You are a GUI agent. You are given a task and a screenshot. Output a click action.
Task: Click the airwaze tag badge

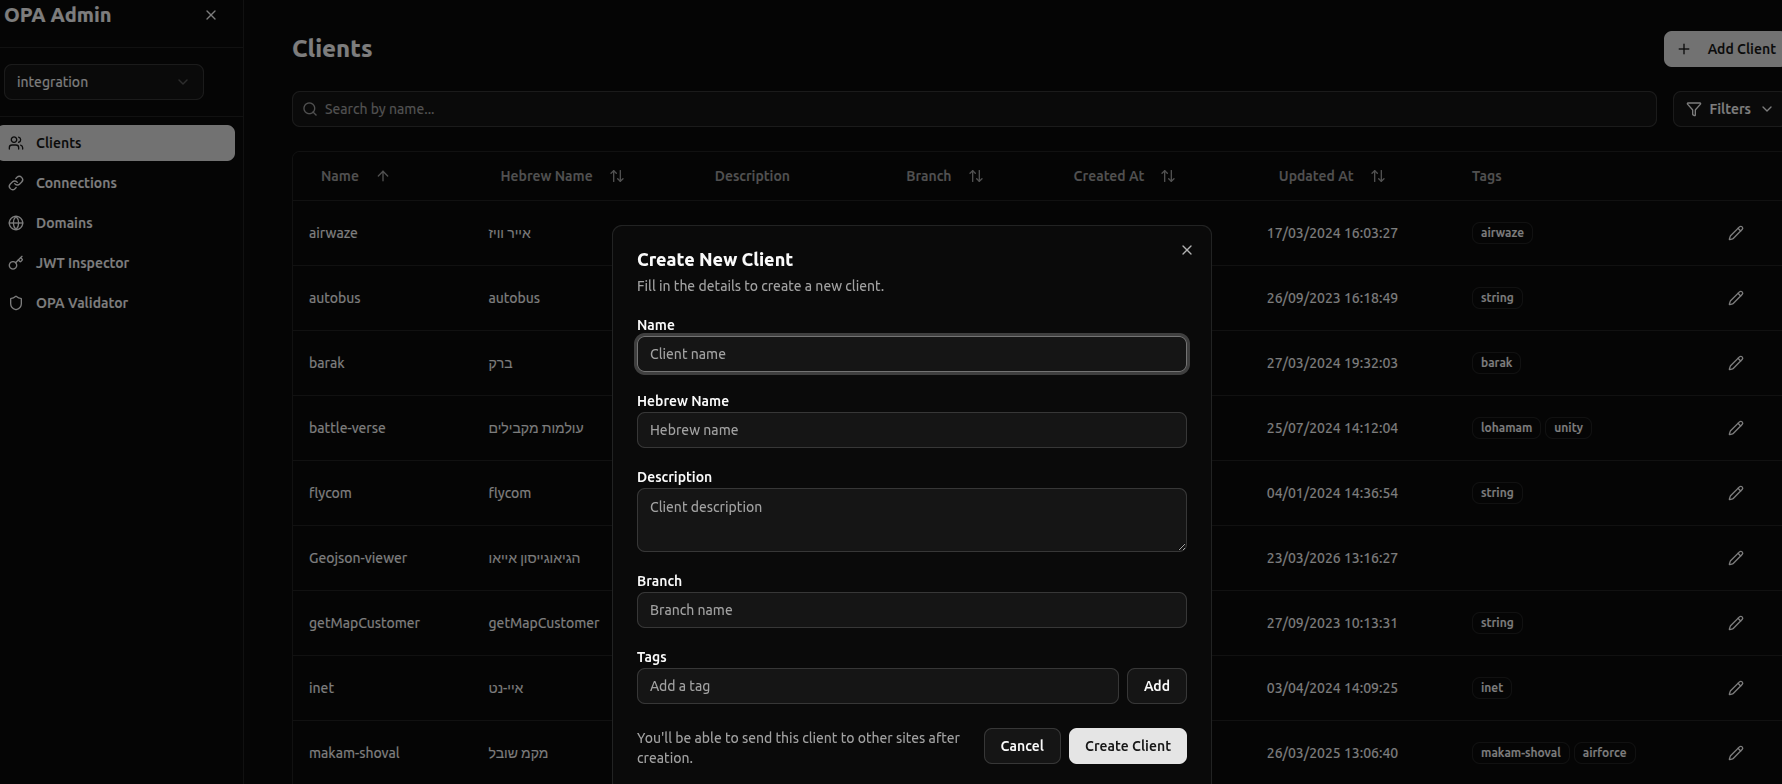pyautogui.click(x=1502, y=233)
